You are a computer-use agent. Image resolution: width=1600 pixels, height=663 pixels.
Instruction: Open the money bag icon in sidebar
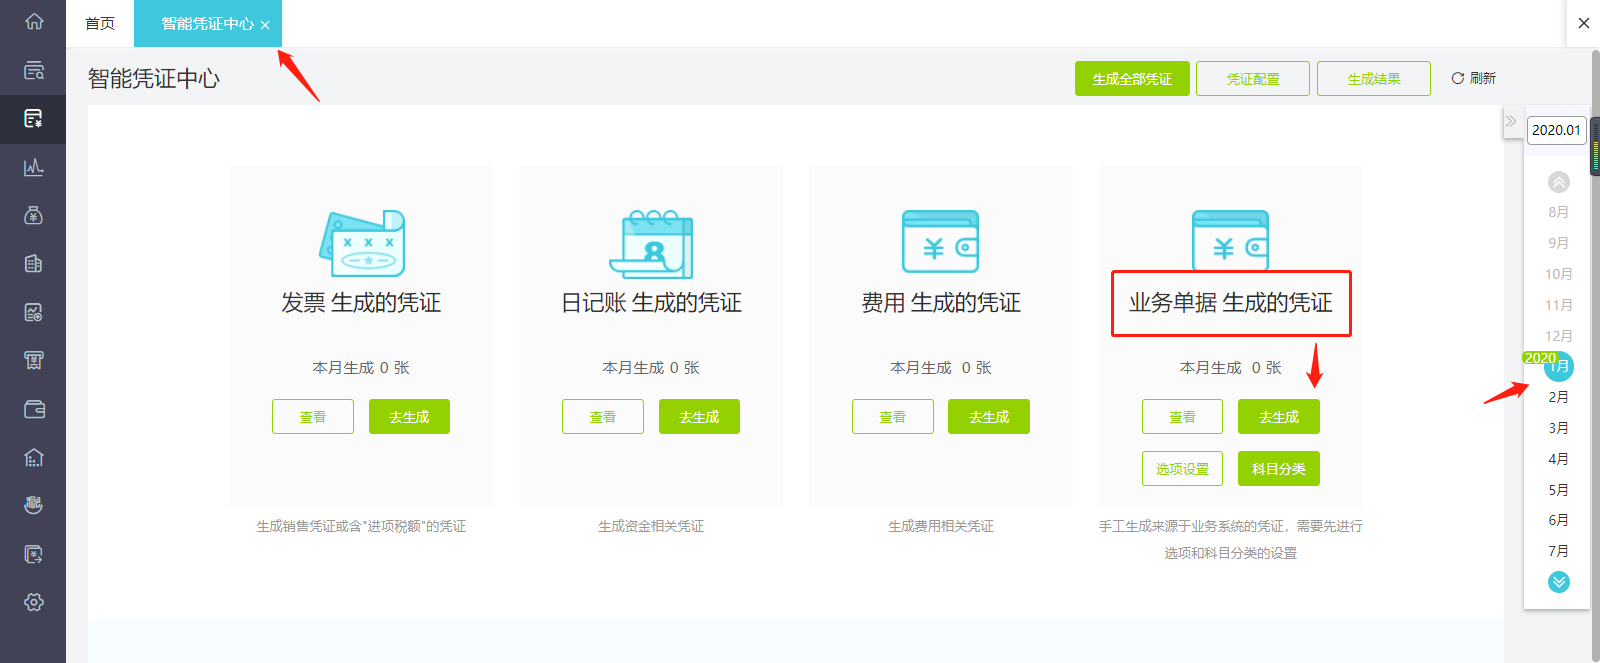33,215
